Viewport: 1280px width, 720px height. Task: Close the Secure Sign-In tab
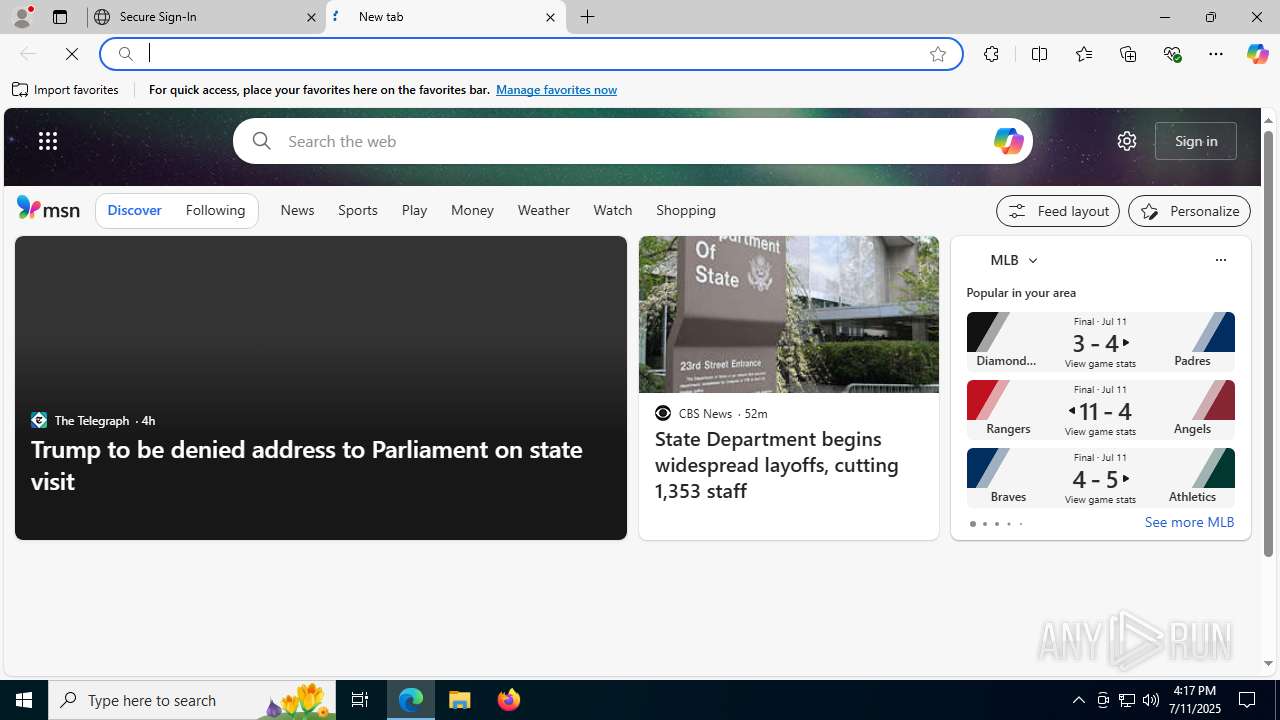(x=311, y=17)
